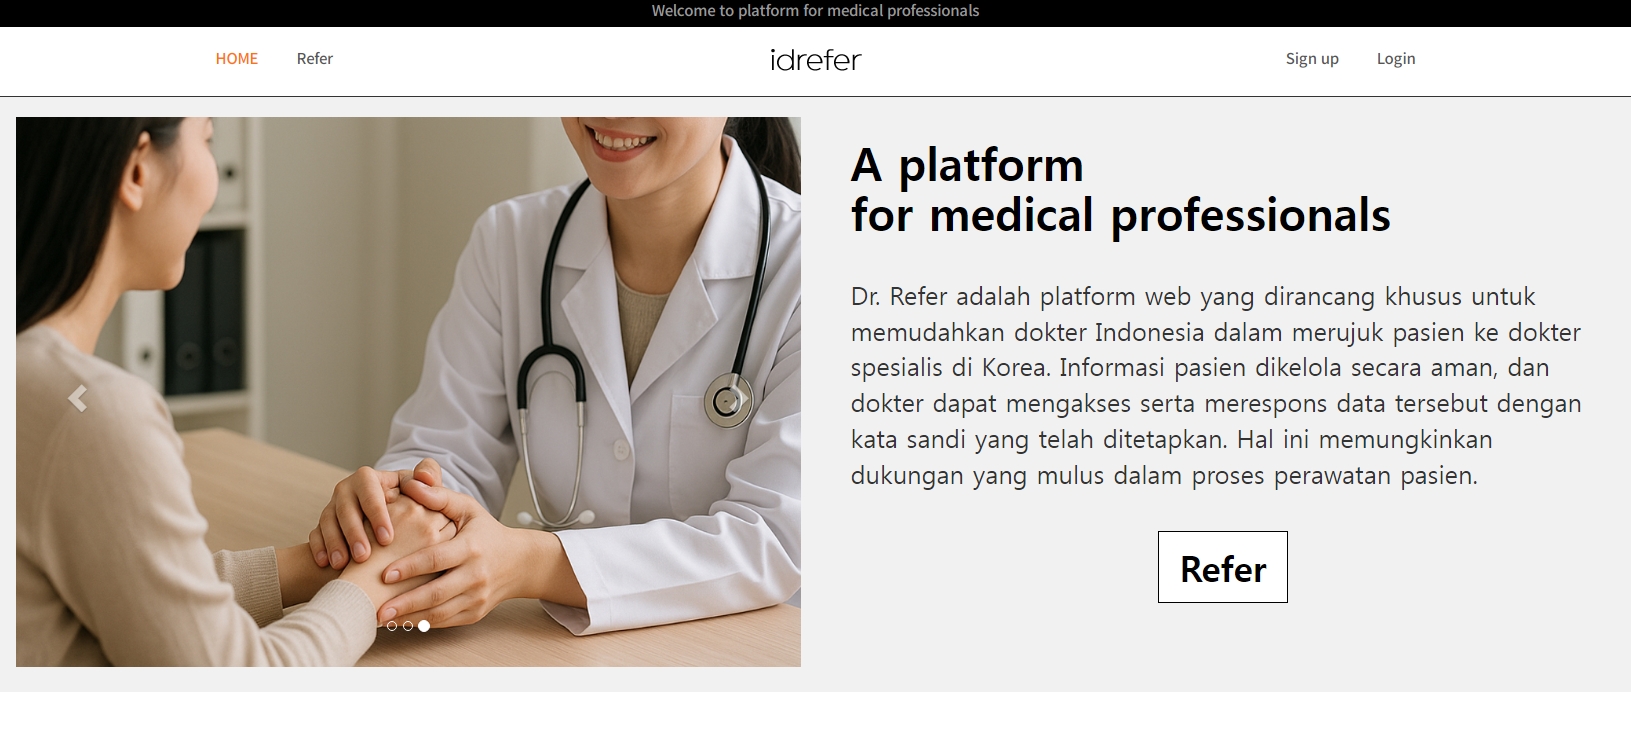Follow the Sign up link
This screenshot has width=1631, height=754.
[x=1312, y=59]
